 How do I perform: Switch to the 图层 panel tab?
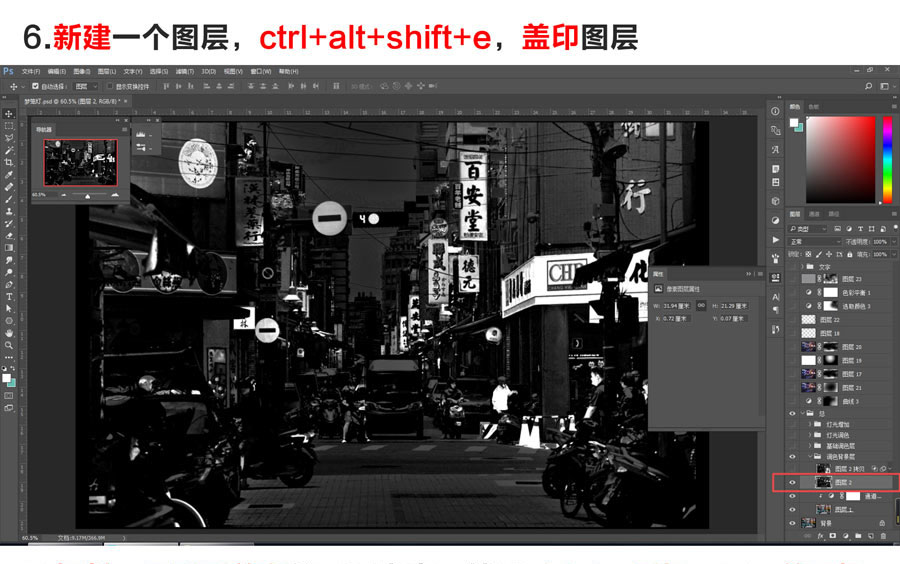pos(795,214)
